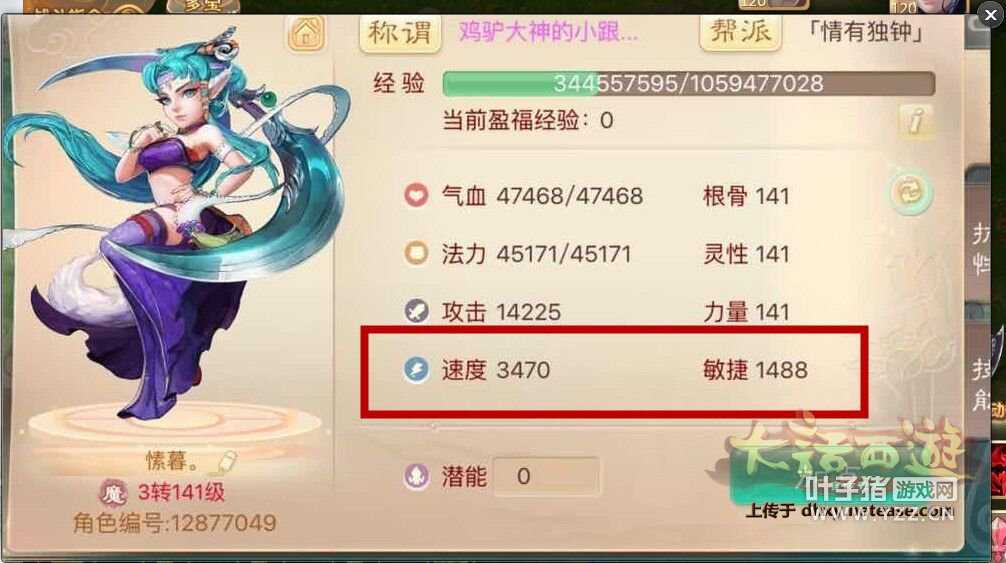Click the pencil edit icon beside name
The height and width of the screenshot is (563, 1006).
tap(226, 460)
